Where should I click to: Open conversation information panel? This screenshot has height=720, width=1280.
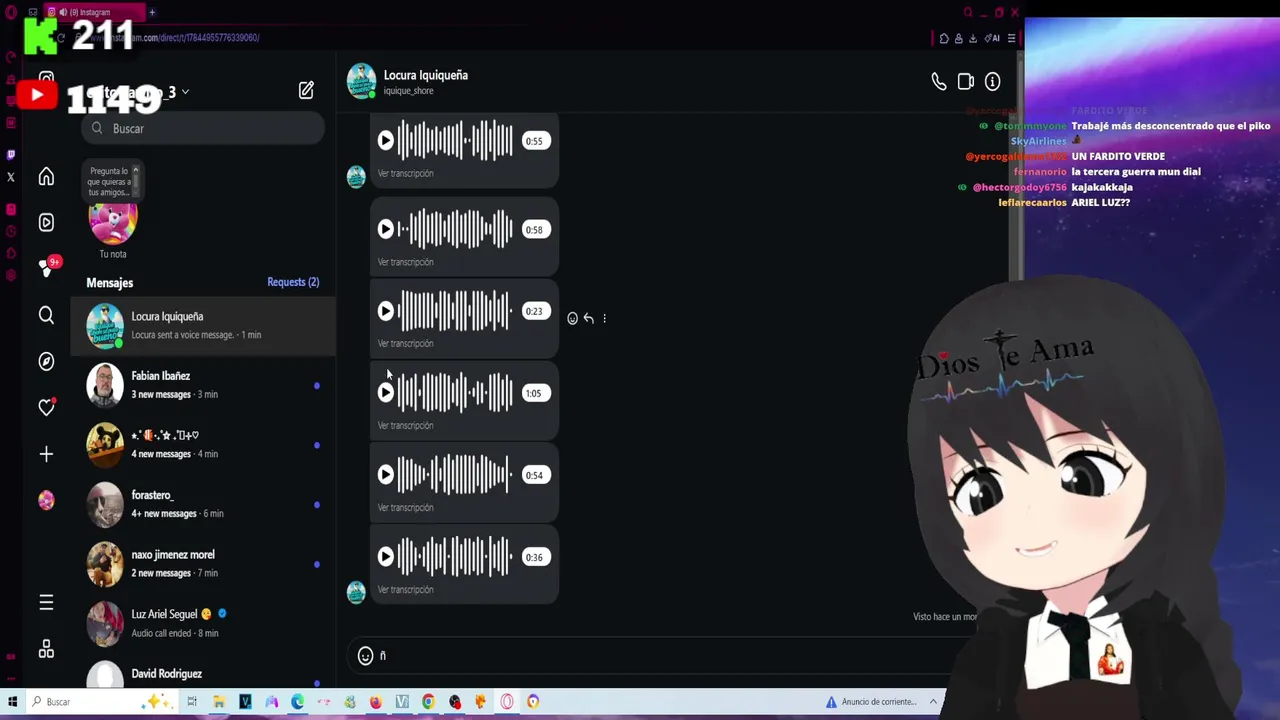click(992, 82)
